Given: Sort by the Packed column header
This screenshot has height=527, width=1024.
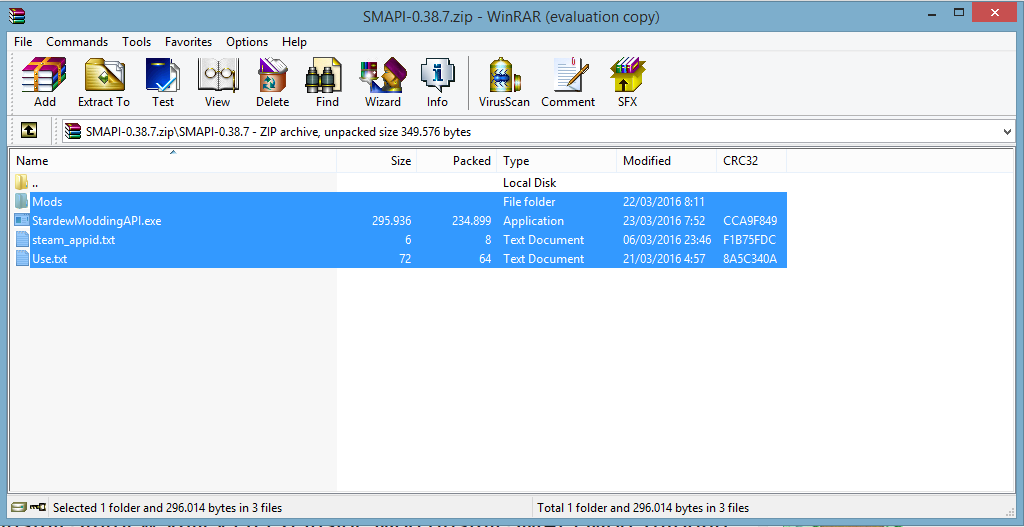Looking at the screenshot, I should point(456,161).
